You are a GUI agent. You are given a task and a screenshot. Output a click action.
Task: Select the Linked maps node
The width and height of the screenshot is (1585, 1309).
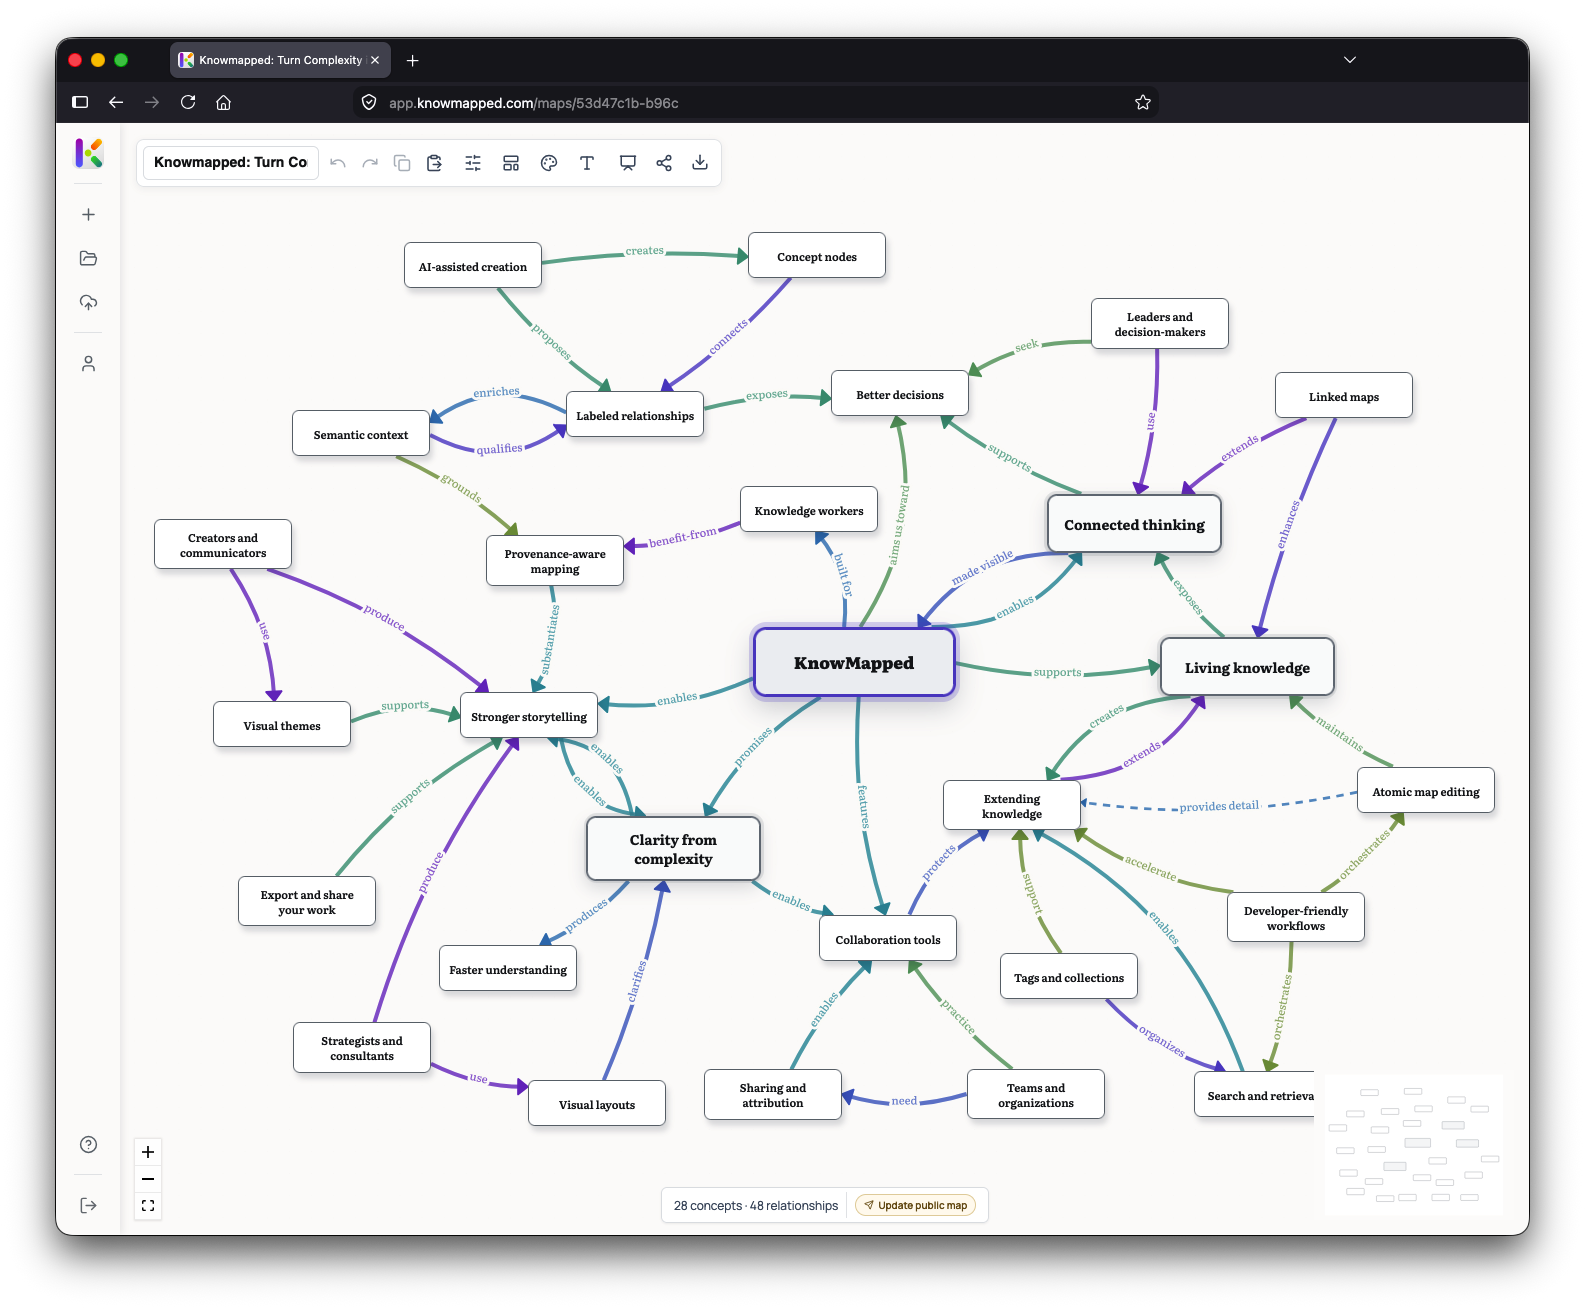click(1344, 397)
